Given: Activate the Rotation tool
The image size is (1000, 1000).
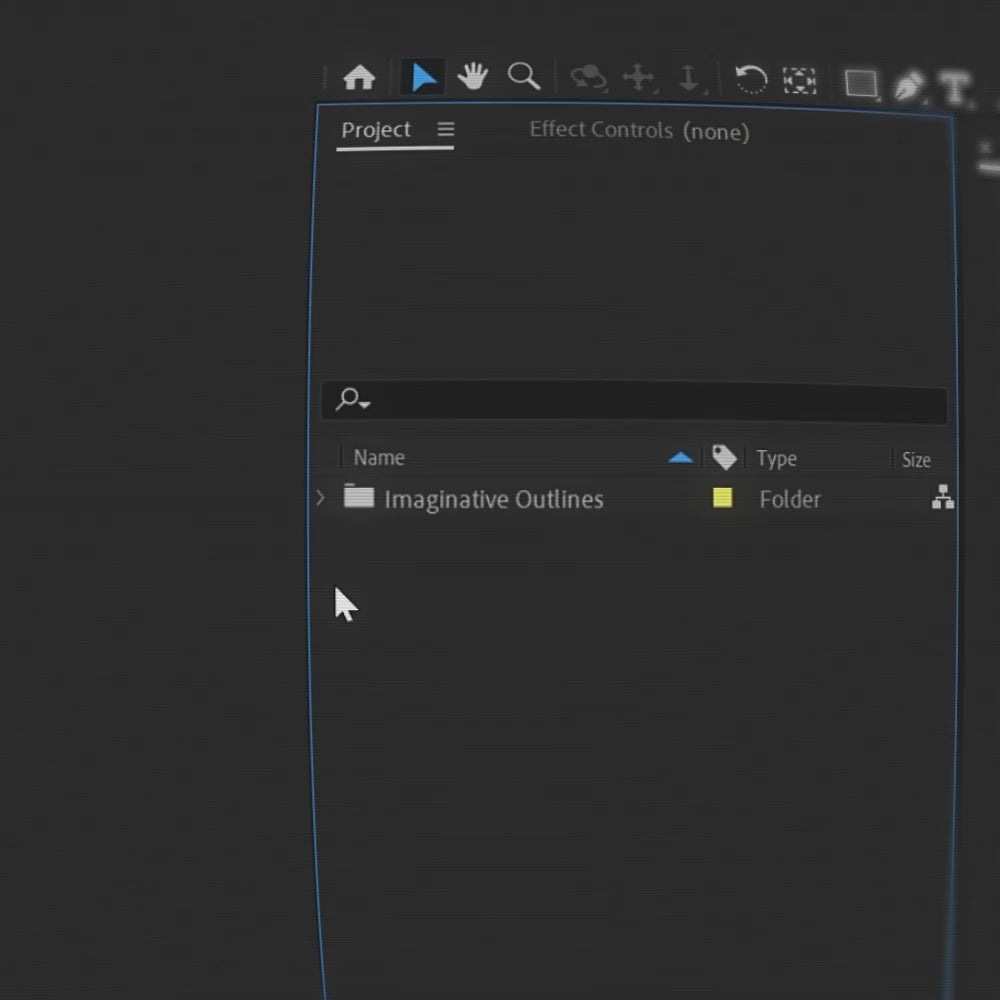Looking at the screenshot, I should pos(751,77).
